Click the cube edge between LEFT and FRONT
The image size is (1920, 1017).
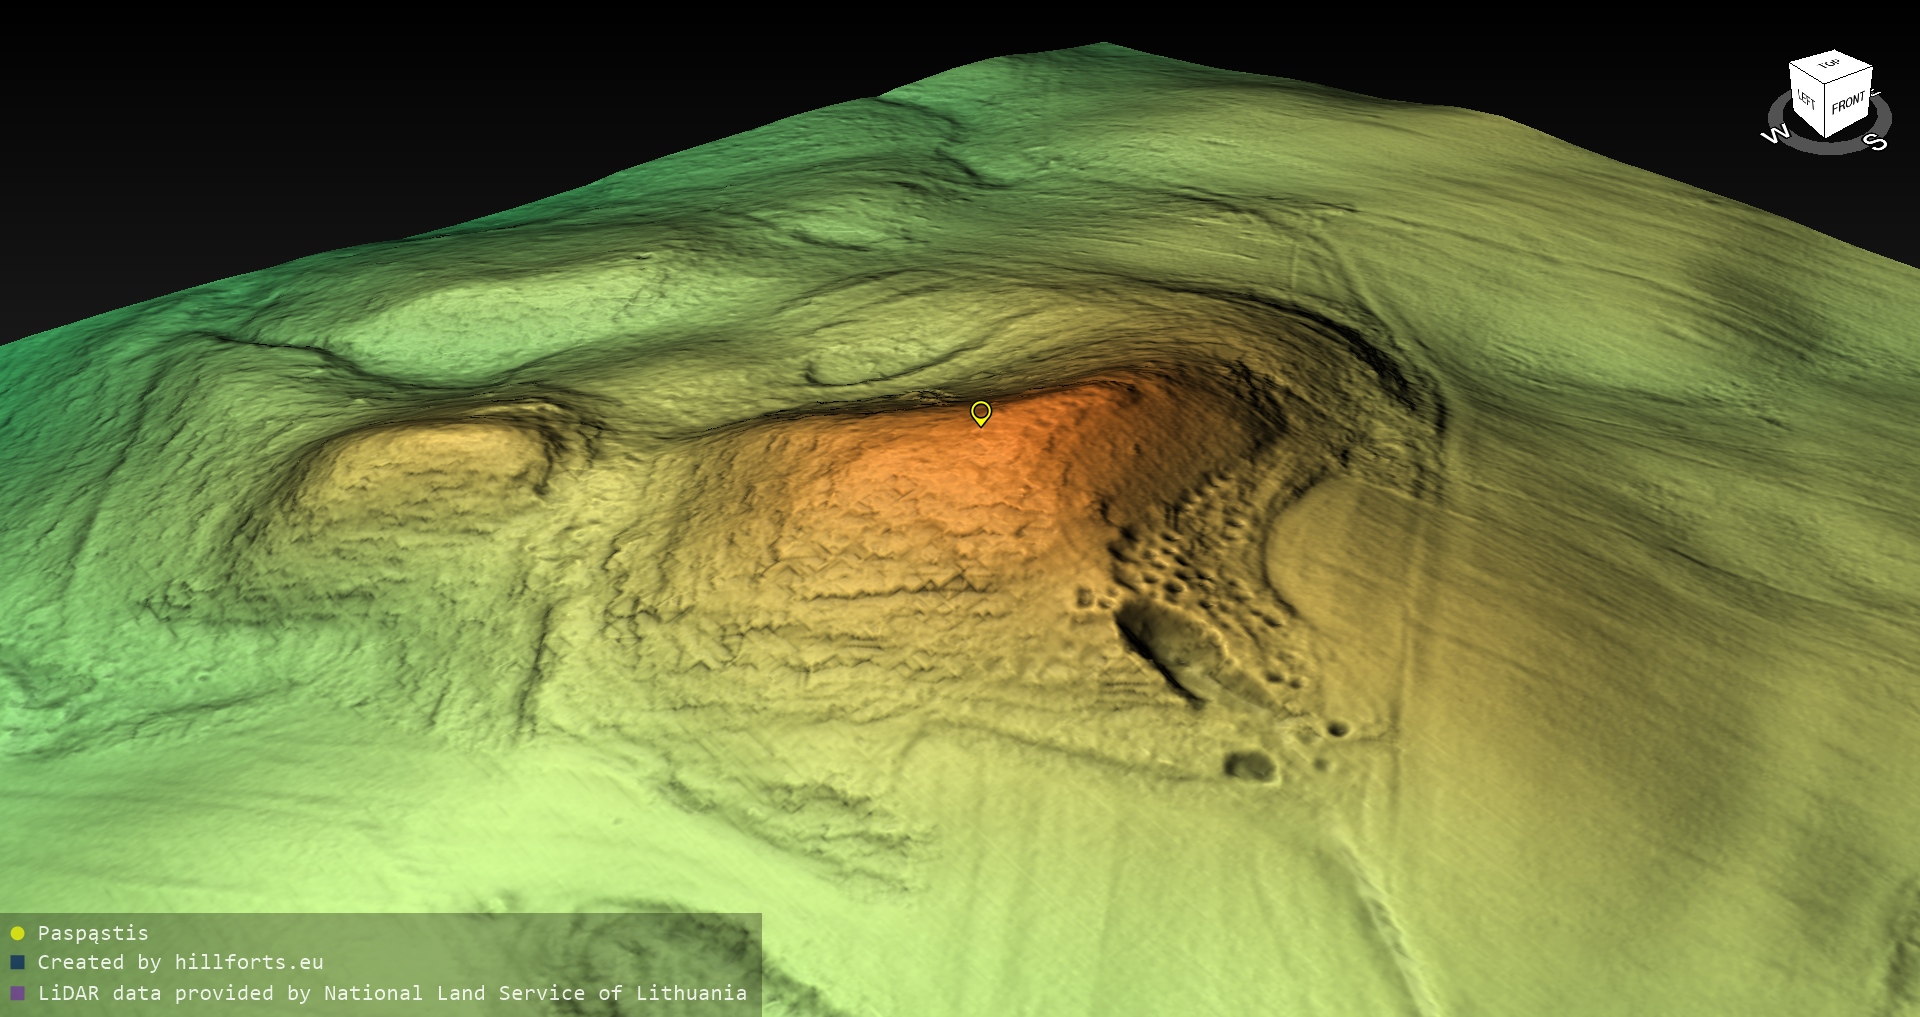point(1826,112)
